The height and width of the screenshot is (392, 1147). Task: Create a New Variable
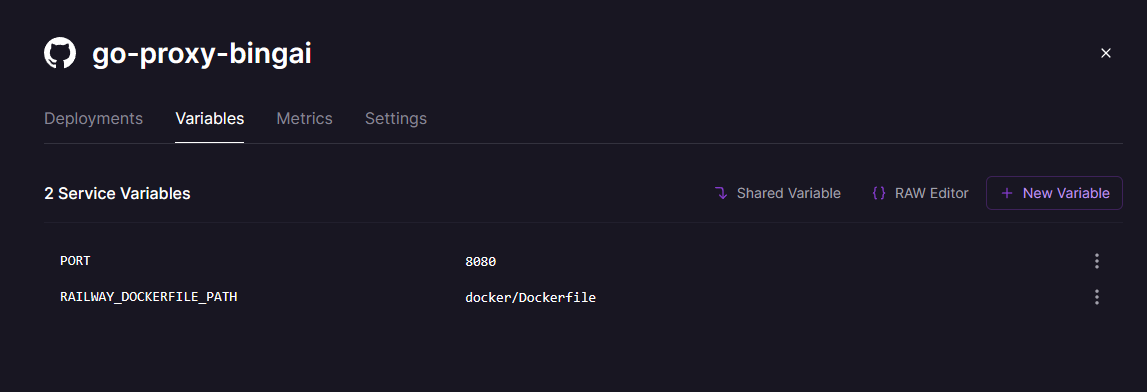click(x=1054, y=193)
